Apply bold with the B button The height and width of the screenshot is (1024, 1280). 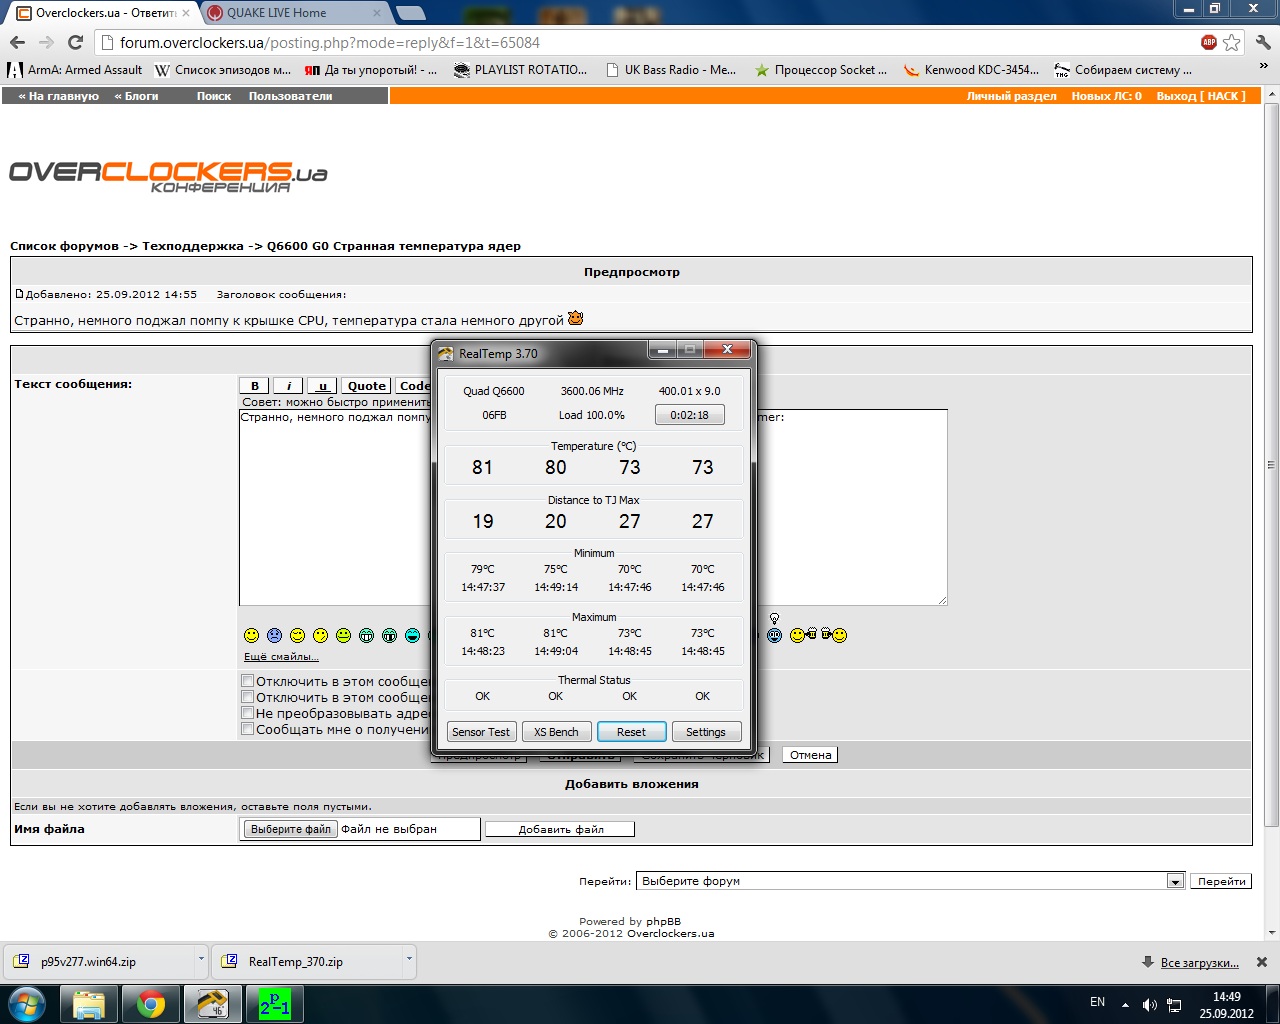pyautogui.click(x=255, y=386)
